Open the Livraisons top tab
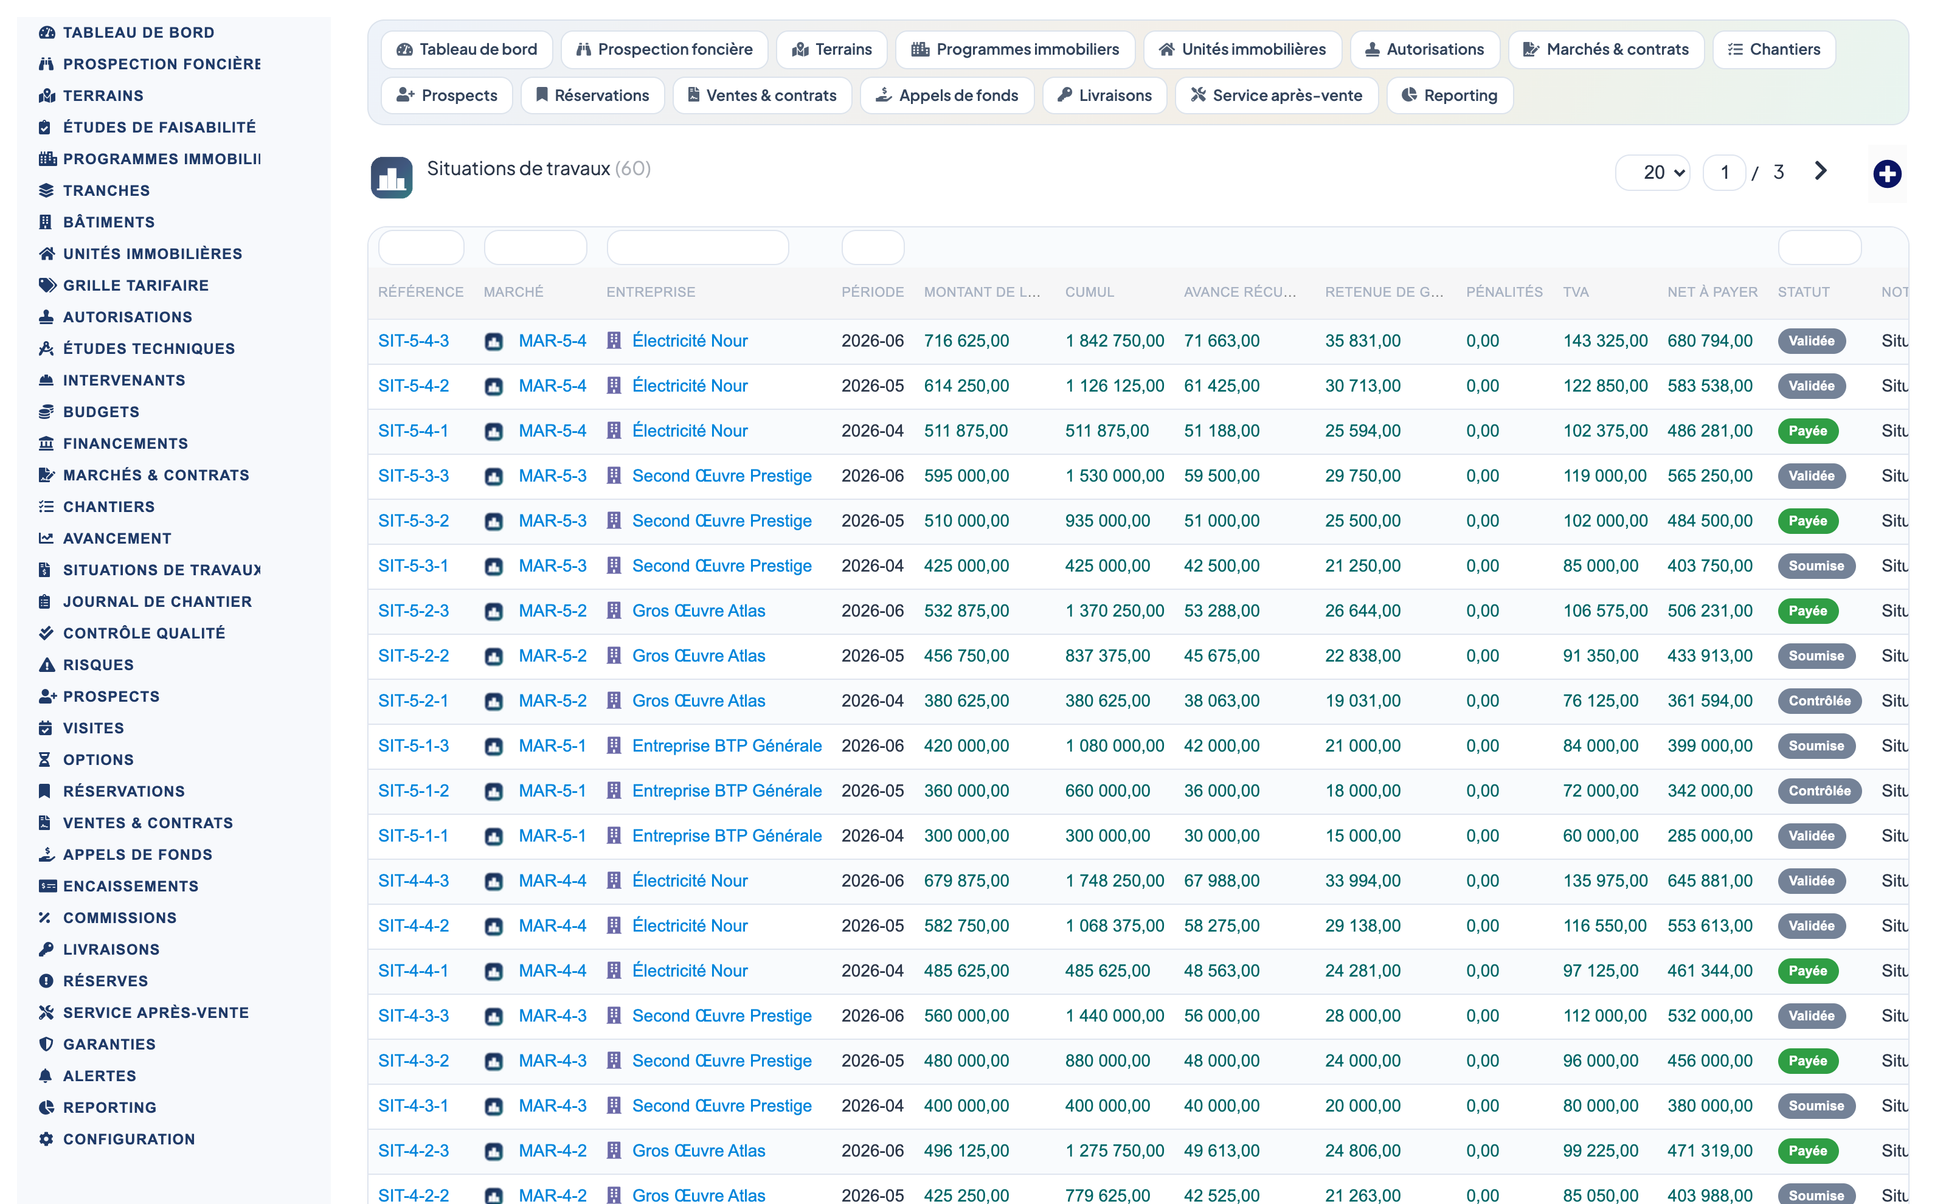Screen dimensions: 1946x1204 click(1104, 95)
